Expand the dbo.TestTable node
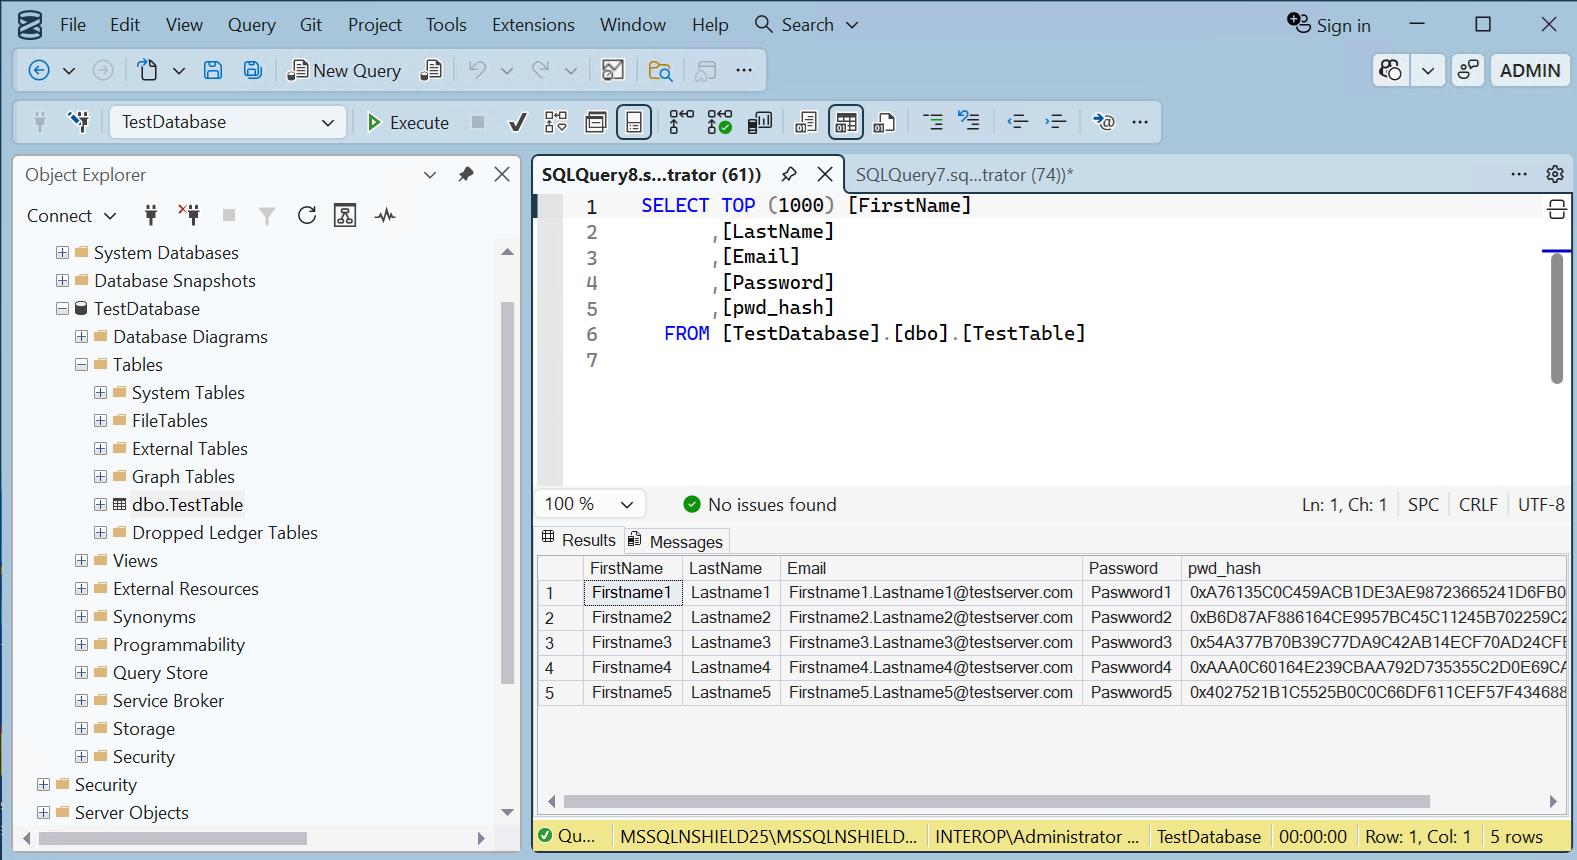The width and height of the screenshot is (1577, 860). 100,504
